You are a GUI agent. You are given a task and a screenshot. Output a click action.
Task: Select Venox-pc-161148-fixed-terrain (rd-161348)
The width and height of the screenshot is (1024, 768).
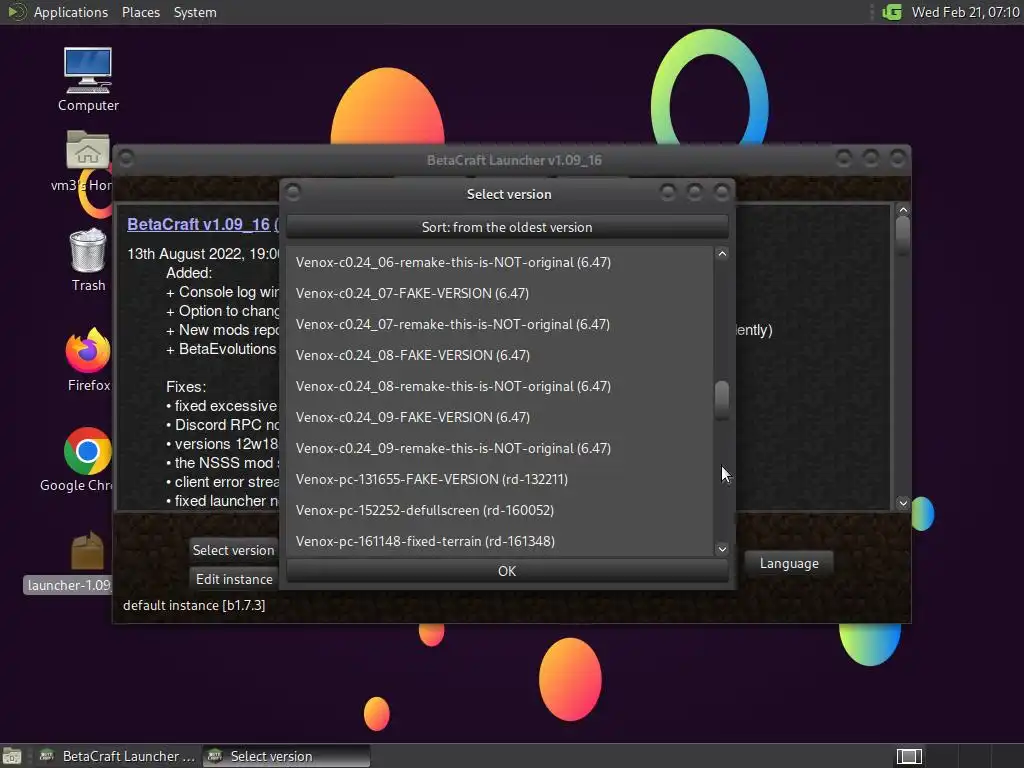(x=500, y=541)
